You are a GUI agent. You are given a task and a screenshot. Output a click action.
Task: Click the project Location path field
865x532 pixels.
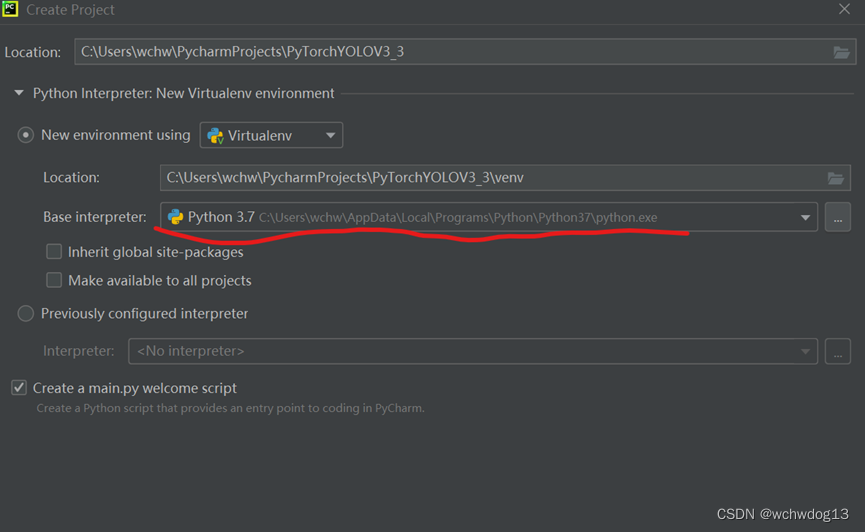pos(450,52)
